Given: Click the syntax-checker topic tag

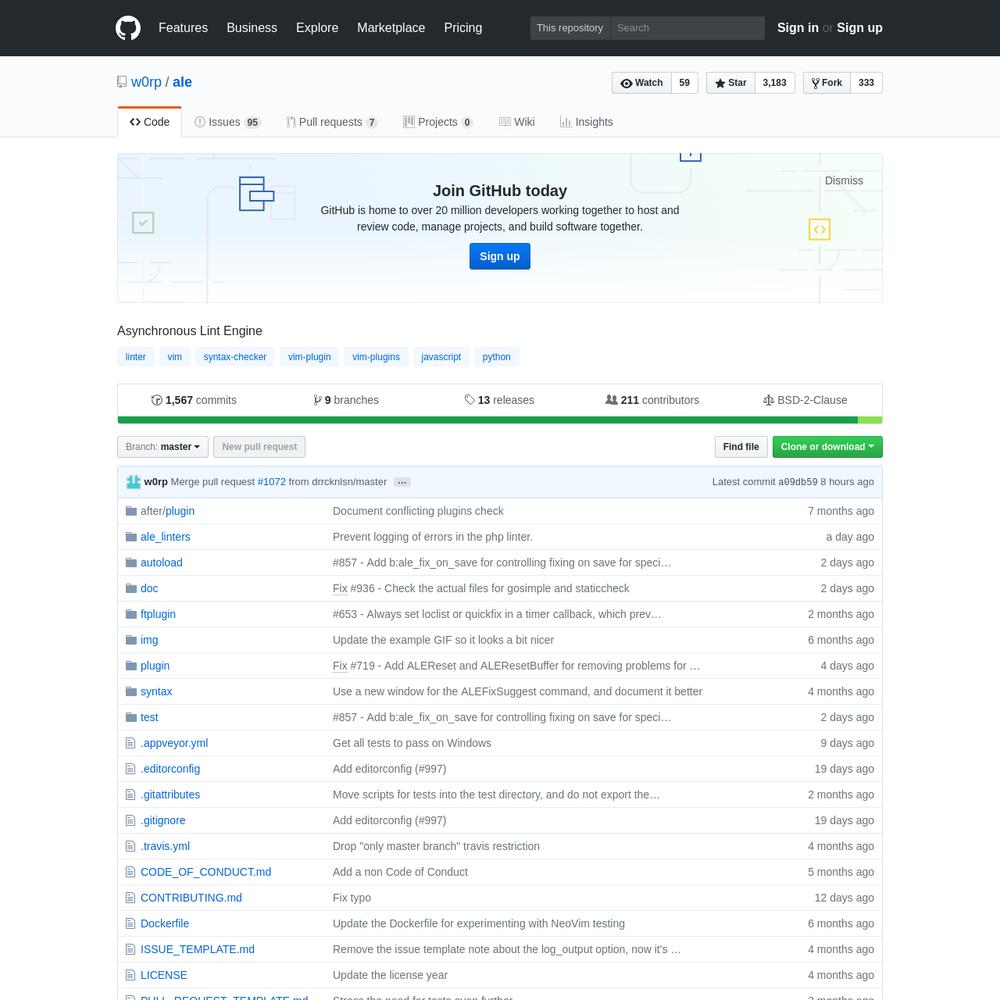Looking at the screenshot, I should (x=235, y=357).
